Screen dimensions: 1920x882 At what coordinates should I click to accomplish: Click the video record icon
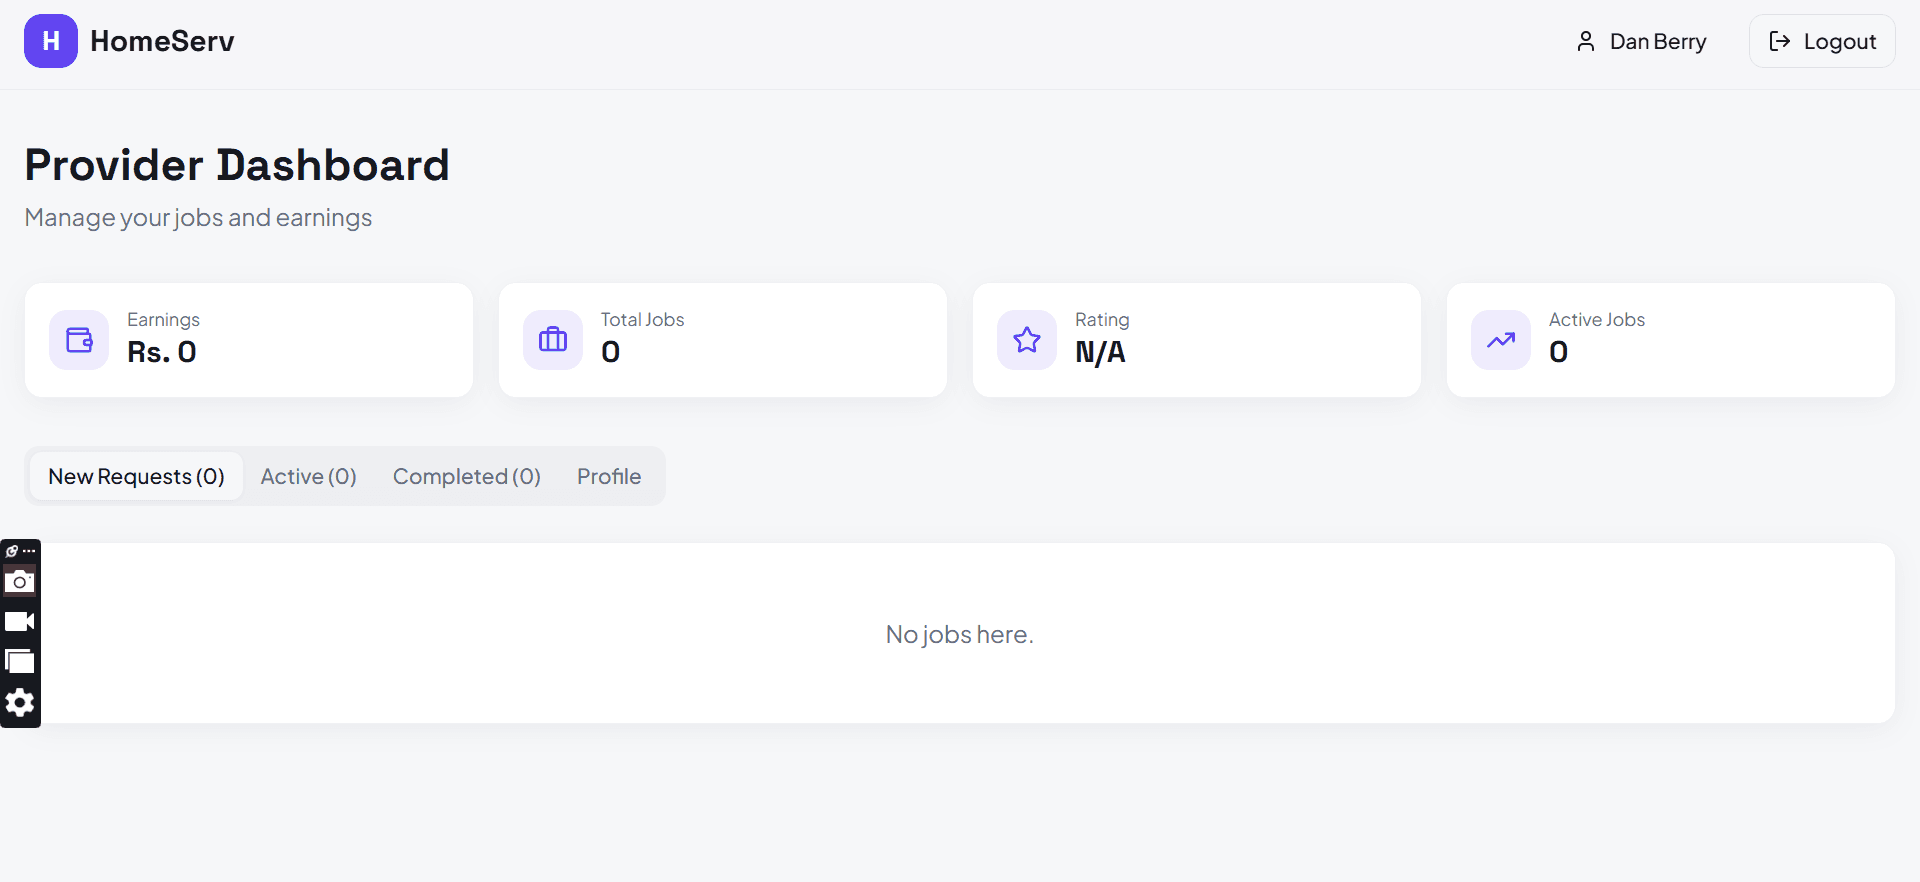click(x=20, y=622)
